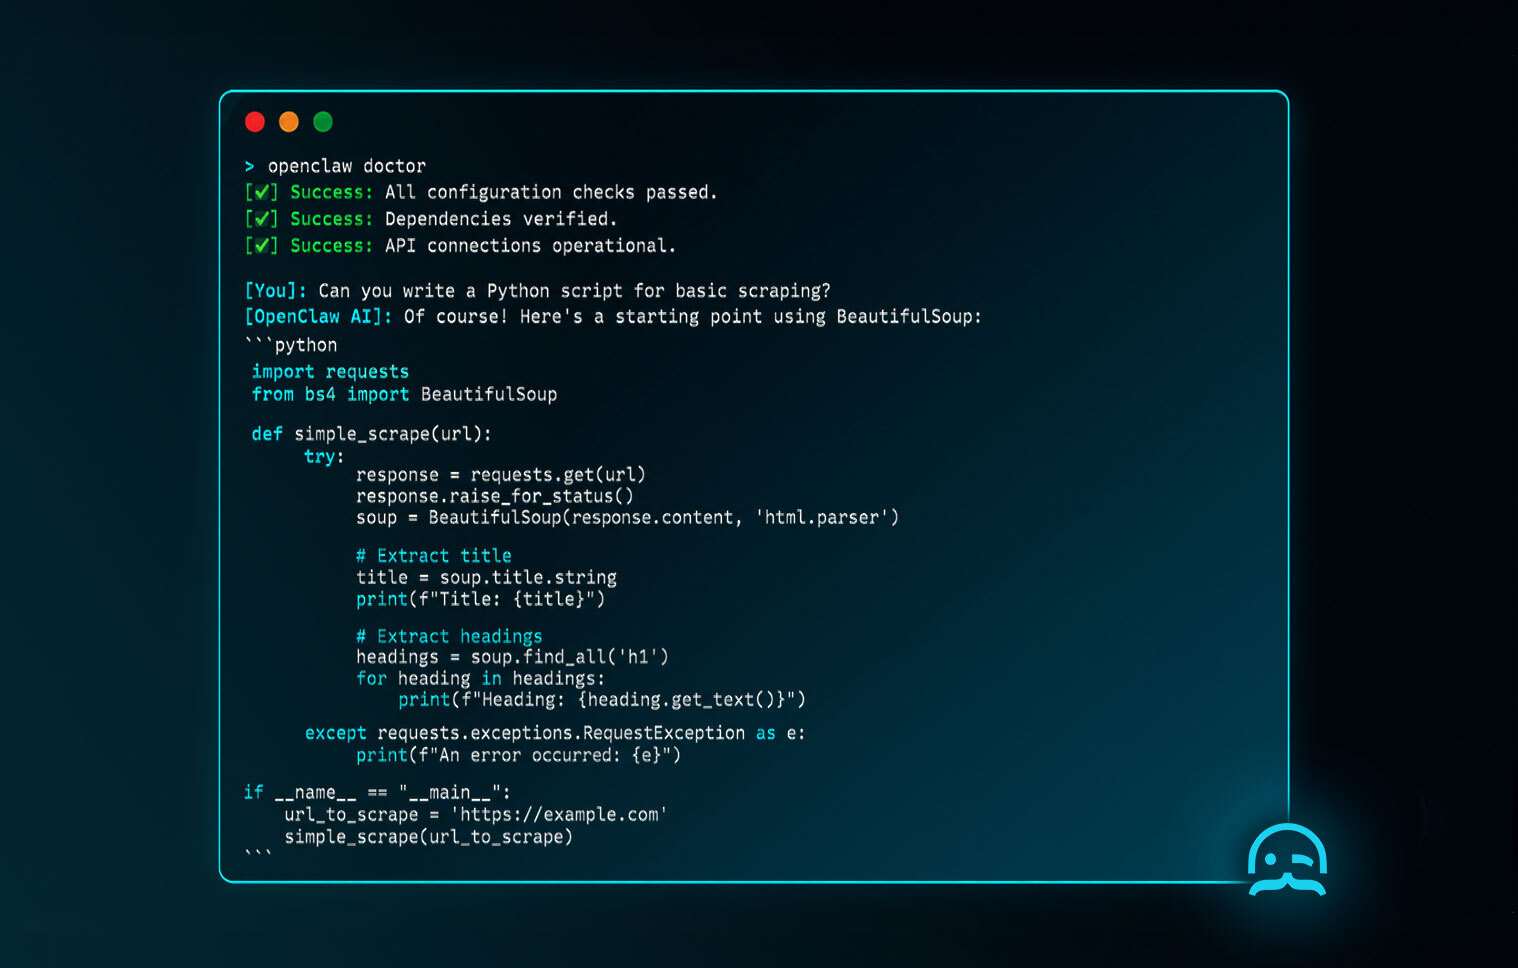Click the '[OpenClaw AI]:' speaker label
1518x968 pixels.
[319, 317]
